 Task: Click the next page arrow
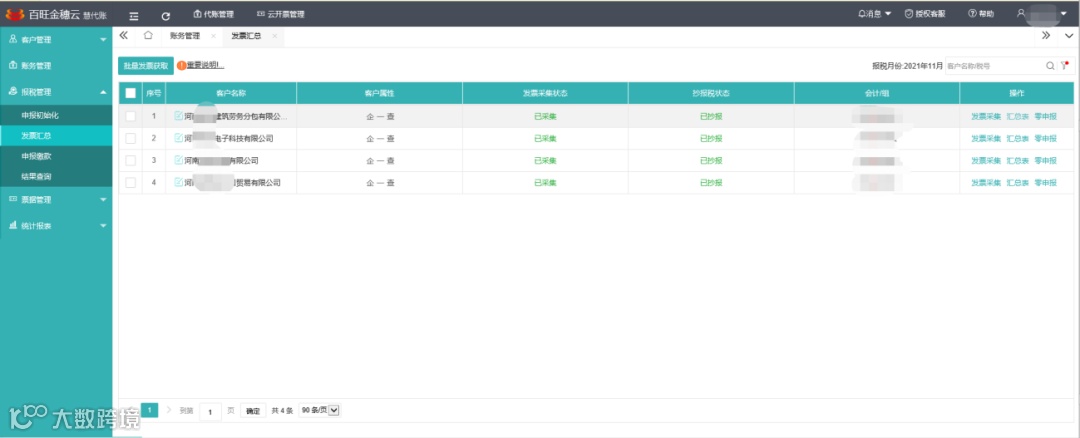(x=169, y=410)
